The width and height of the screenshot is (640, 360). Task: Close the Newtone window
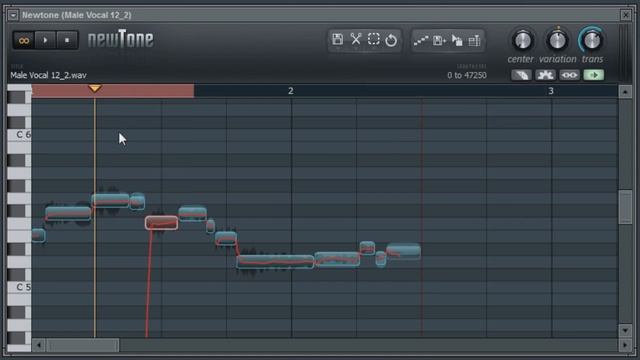point(625,15)
